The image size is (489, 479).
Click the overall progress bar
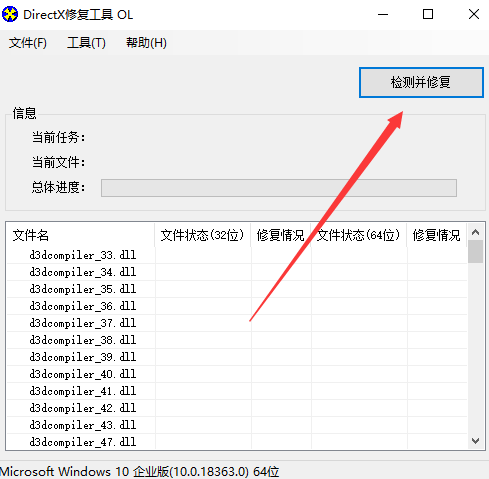[x=279, y=188]
